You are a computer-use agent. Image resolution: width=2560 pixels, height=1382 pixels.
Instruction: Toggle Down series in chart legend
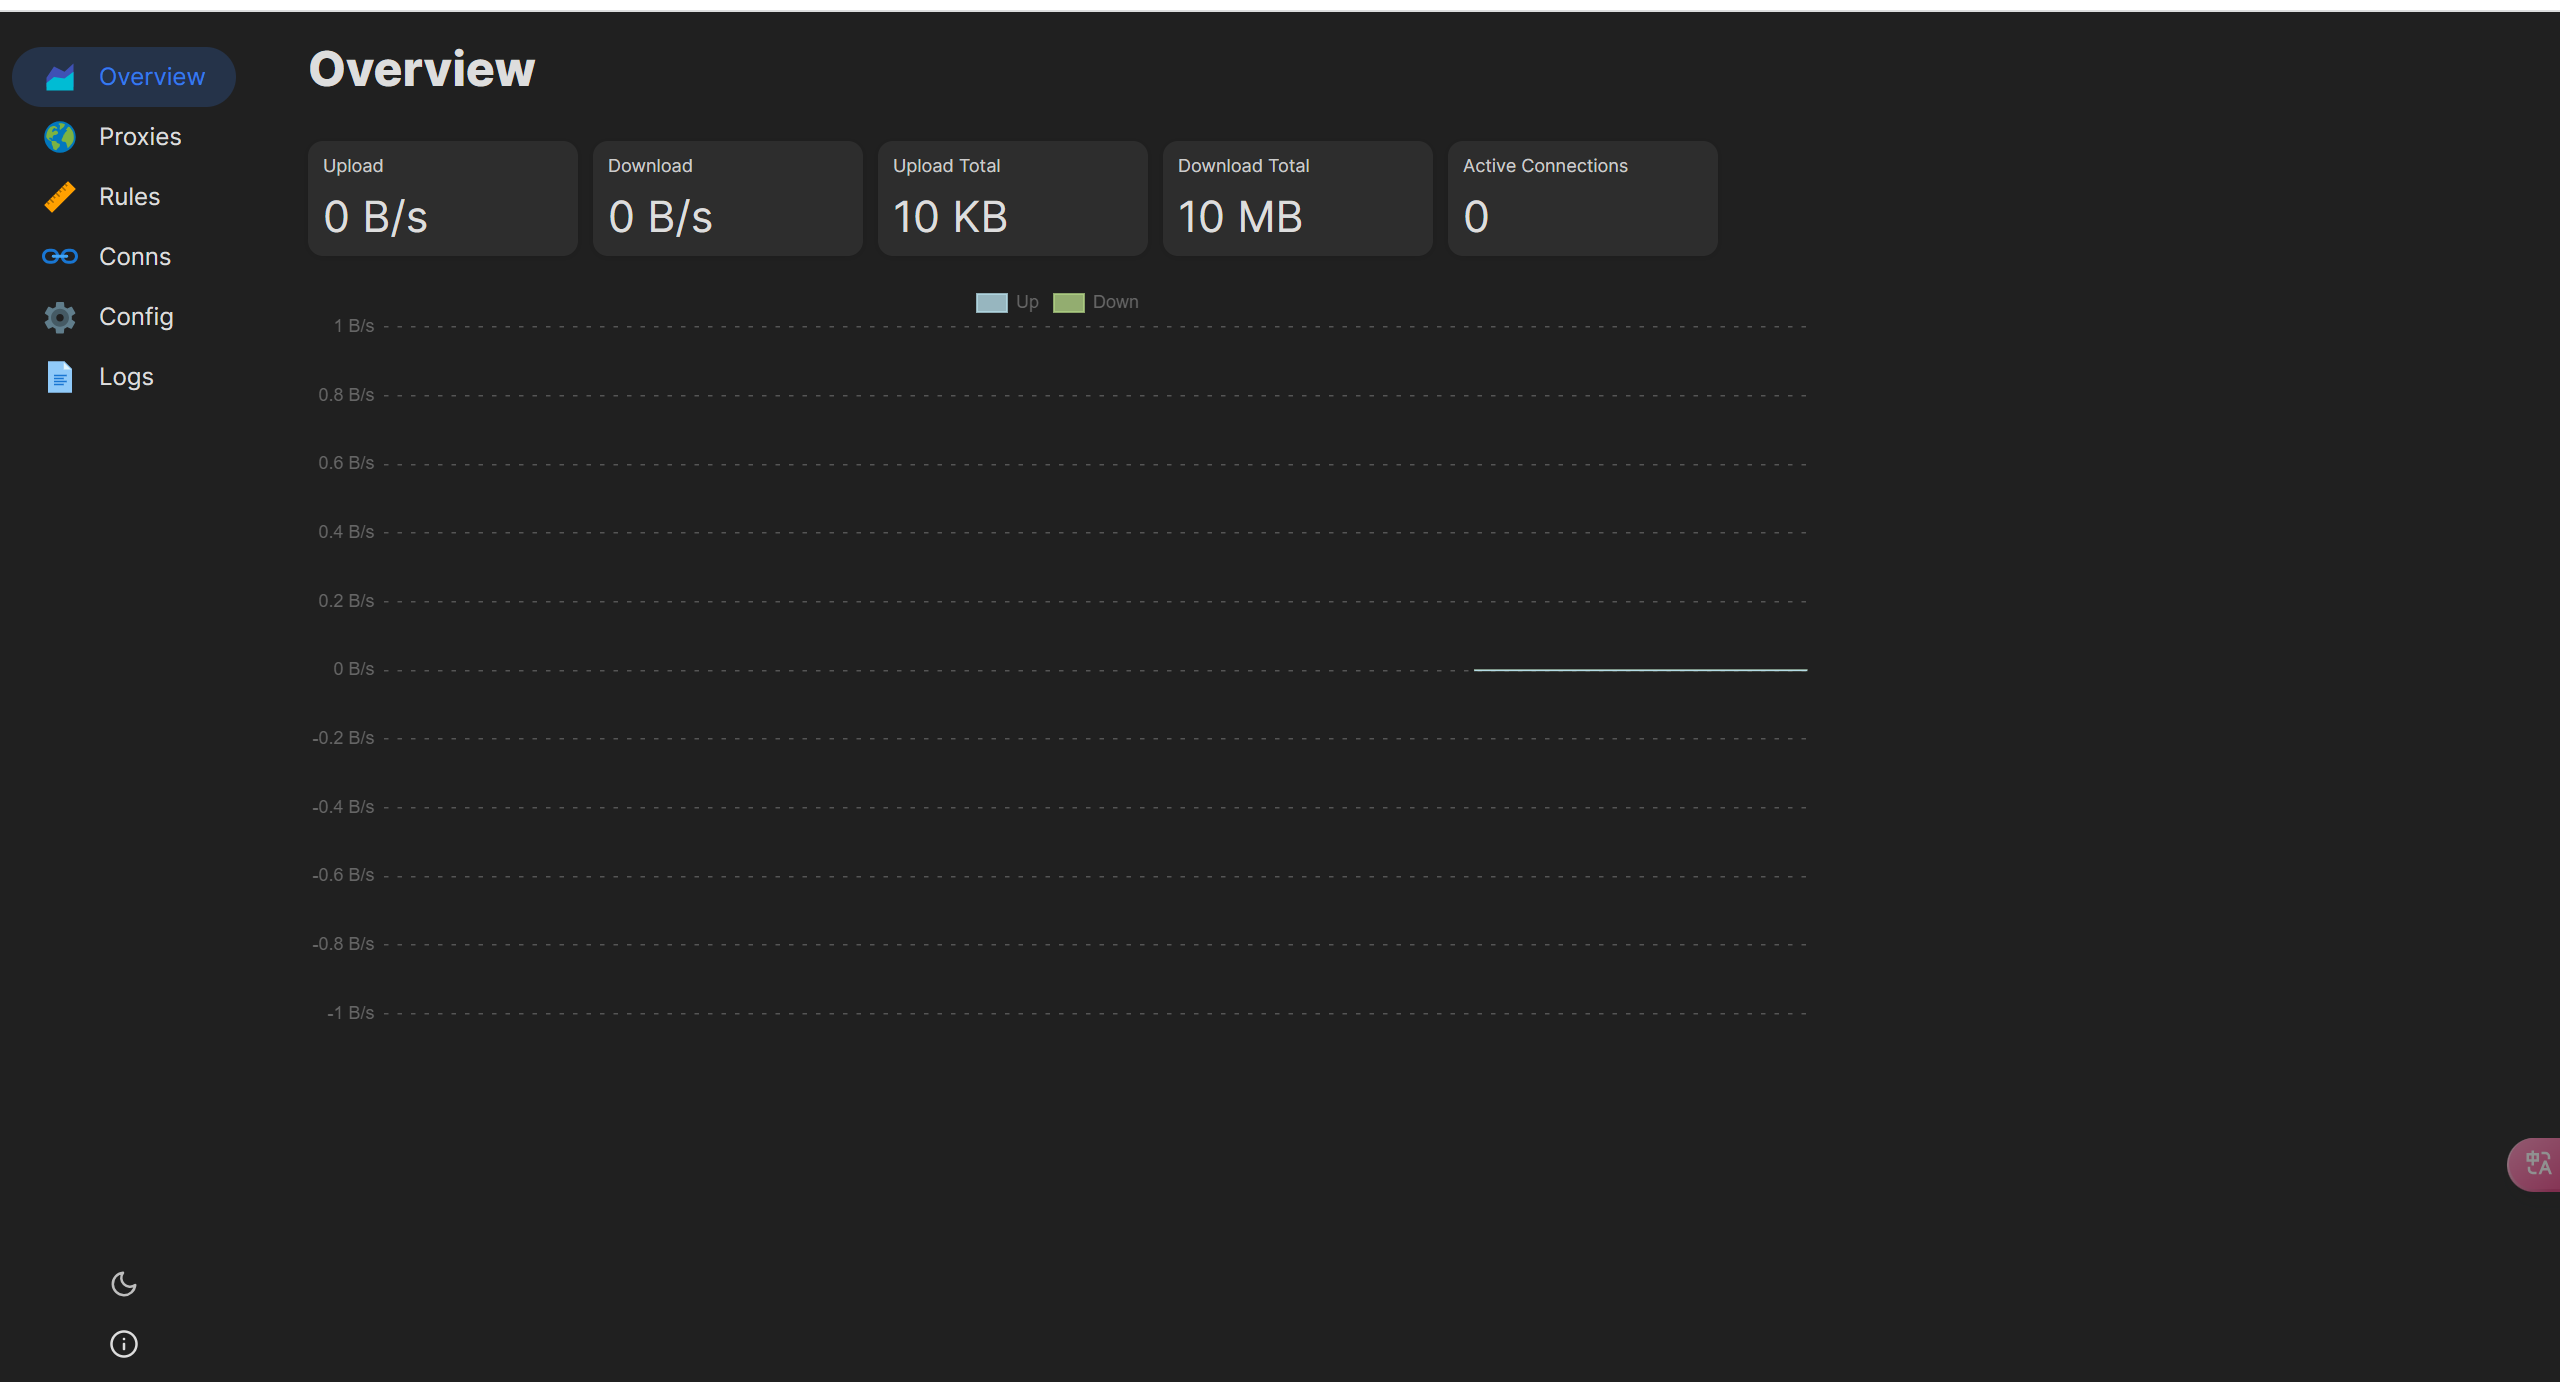pyautogui.click(x=1115, y=302)
